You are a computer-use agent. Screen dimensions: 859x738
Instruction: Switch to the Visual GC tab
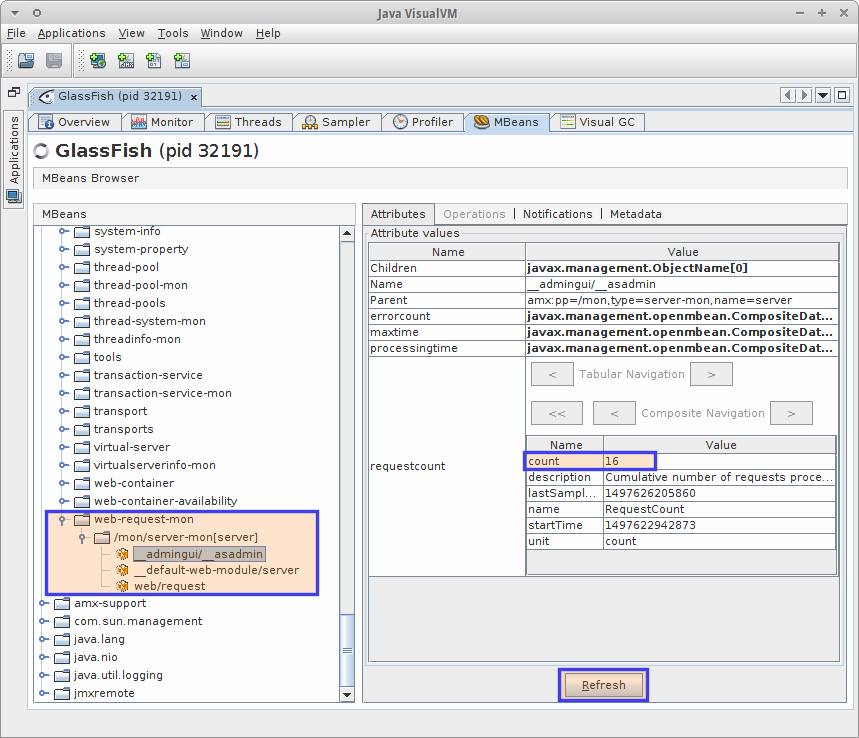tap(597, 122)
